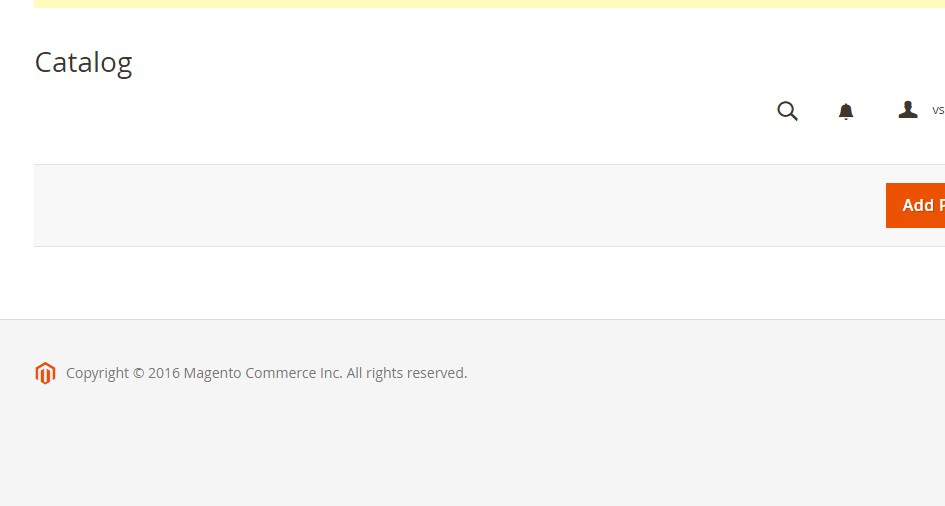The height and width of the screenshot is (506, 945).
Task: Show system notifications via the bell
Action: 846,111
